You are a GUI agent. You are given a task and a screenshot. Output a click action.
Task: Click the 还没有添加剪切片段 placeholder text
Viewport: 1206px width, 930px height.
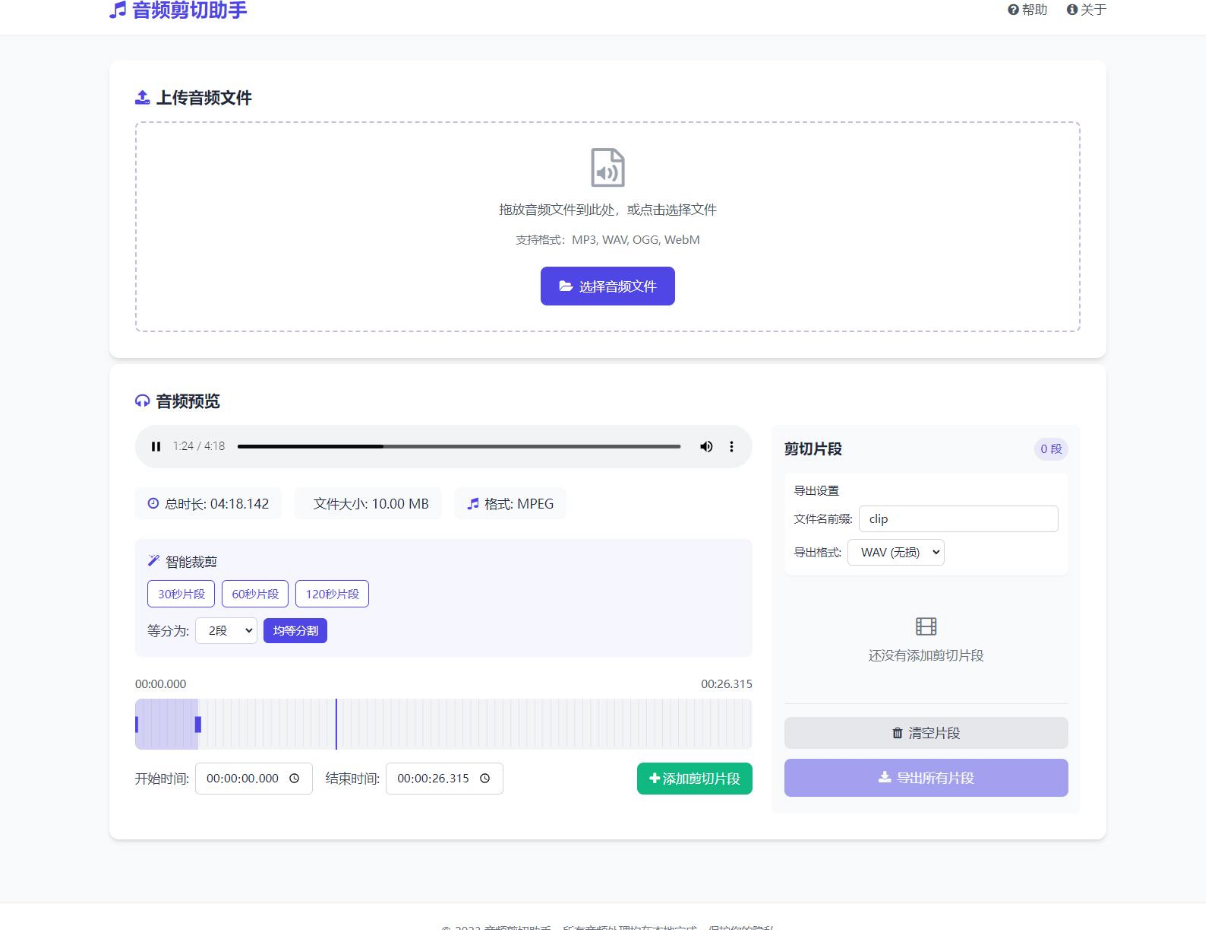pos(926,656)
